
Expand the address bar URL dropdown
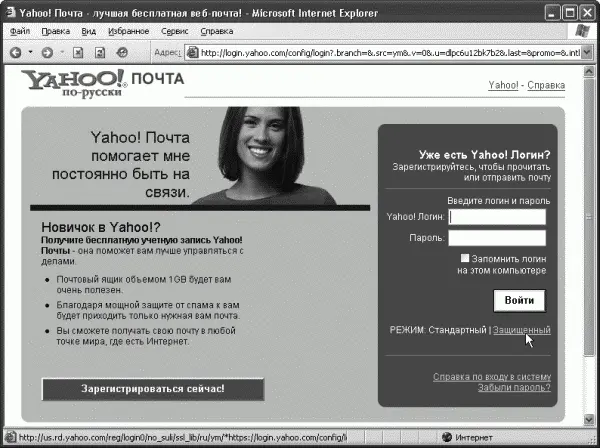tap(587, 52)
